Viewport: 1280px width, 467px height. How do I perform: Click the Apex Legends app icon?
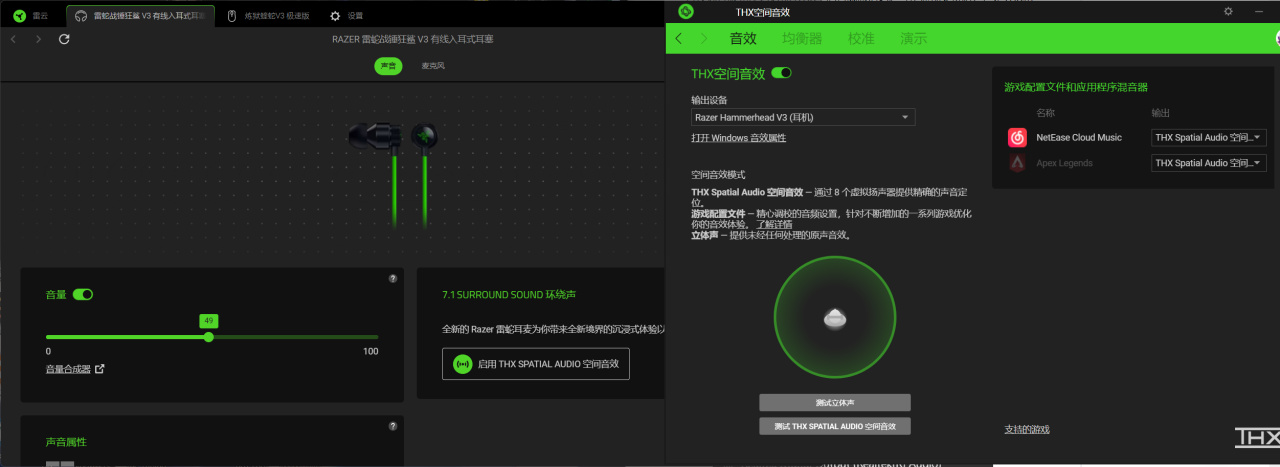coord(1017,163)
